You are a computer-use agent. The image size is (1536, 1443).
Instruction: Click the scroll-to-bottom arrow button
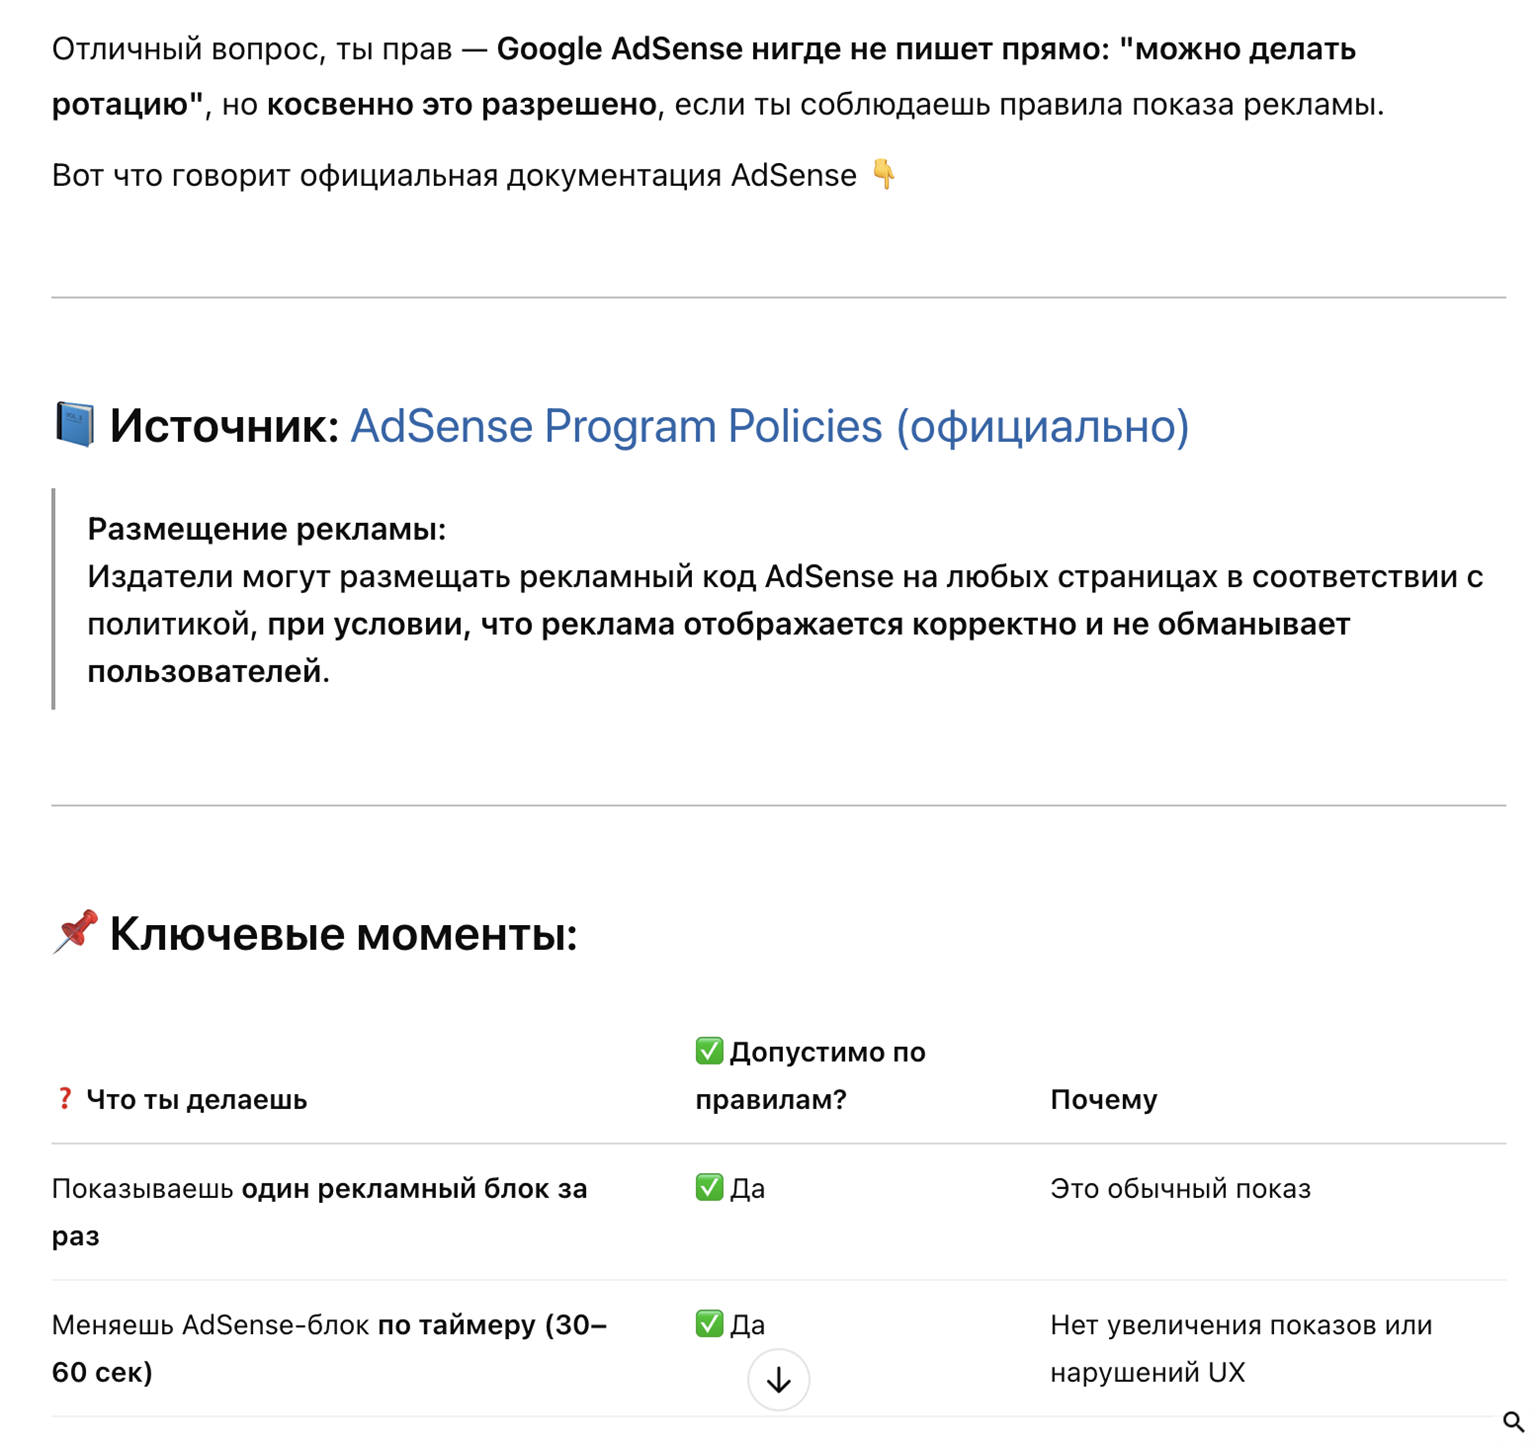click(x=778, y=1380)
